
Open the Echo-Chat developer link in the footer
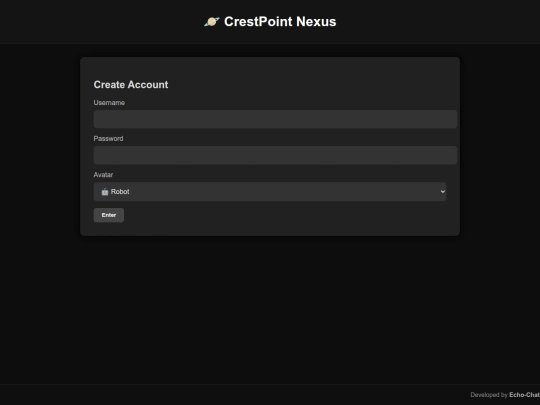[525, 395]
